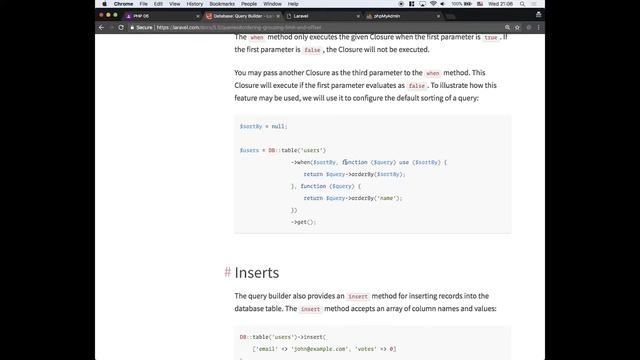
Task: Click the volume icon in the menu bar
Action: [x=442, y=4]
